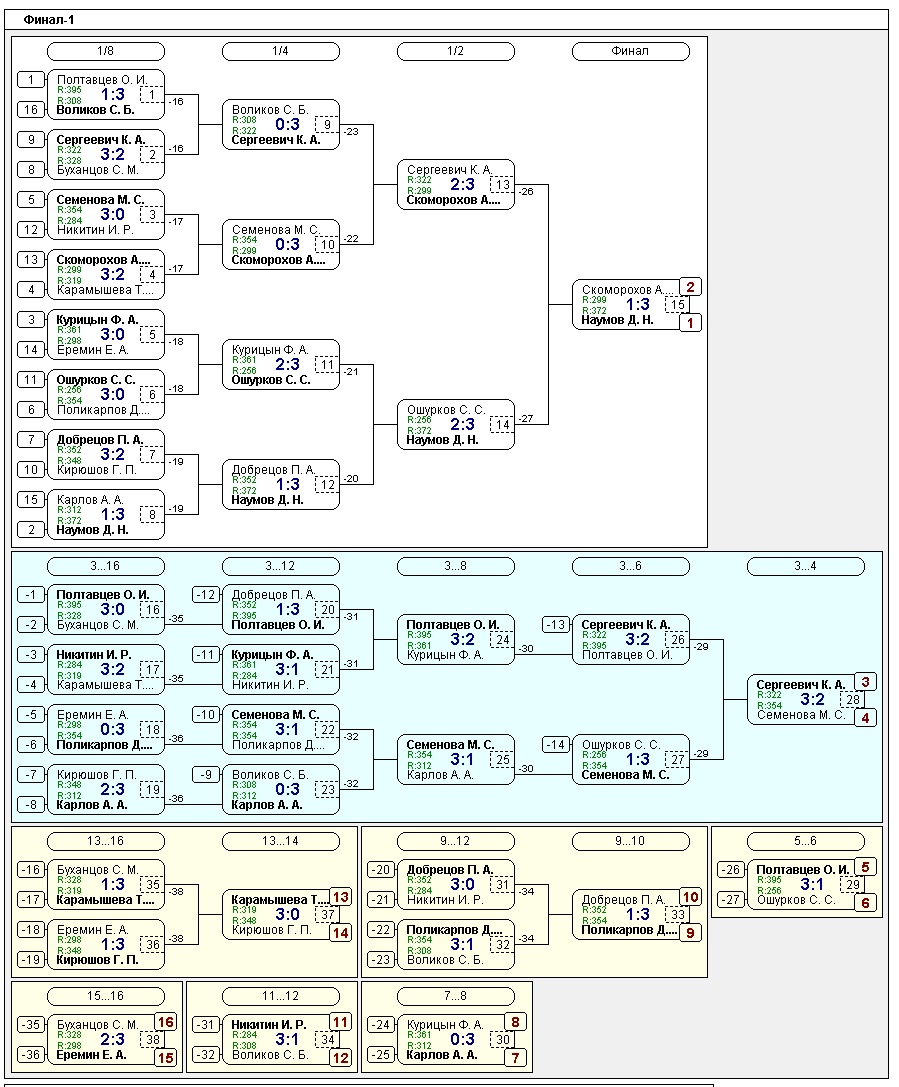Image resolution: width=899 pixels, height=1087 pixels.
Task: Select the Финал-1 tab at the top
Action: coord(49,19)
